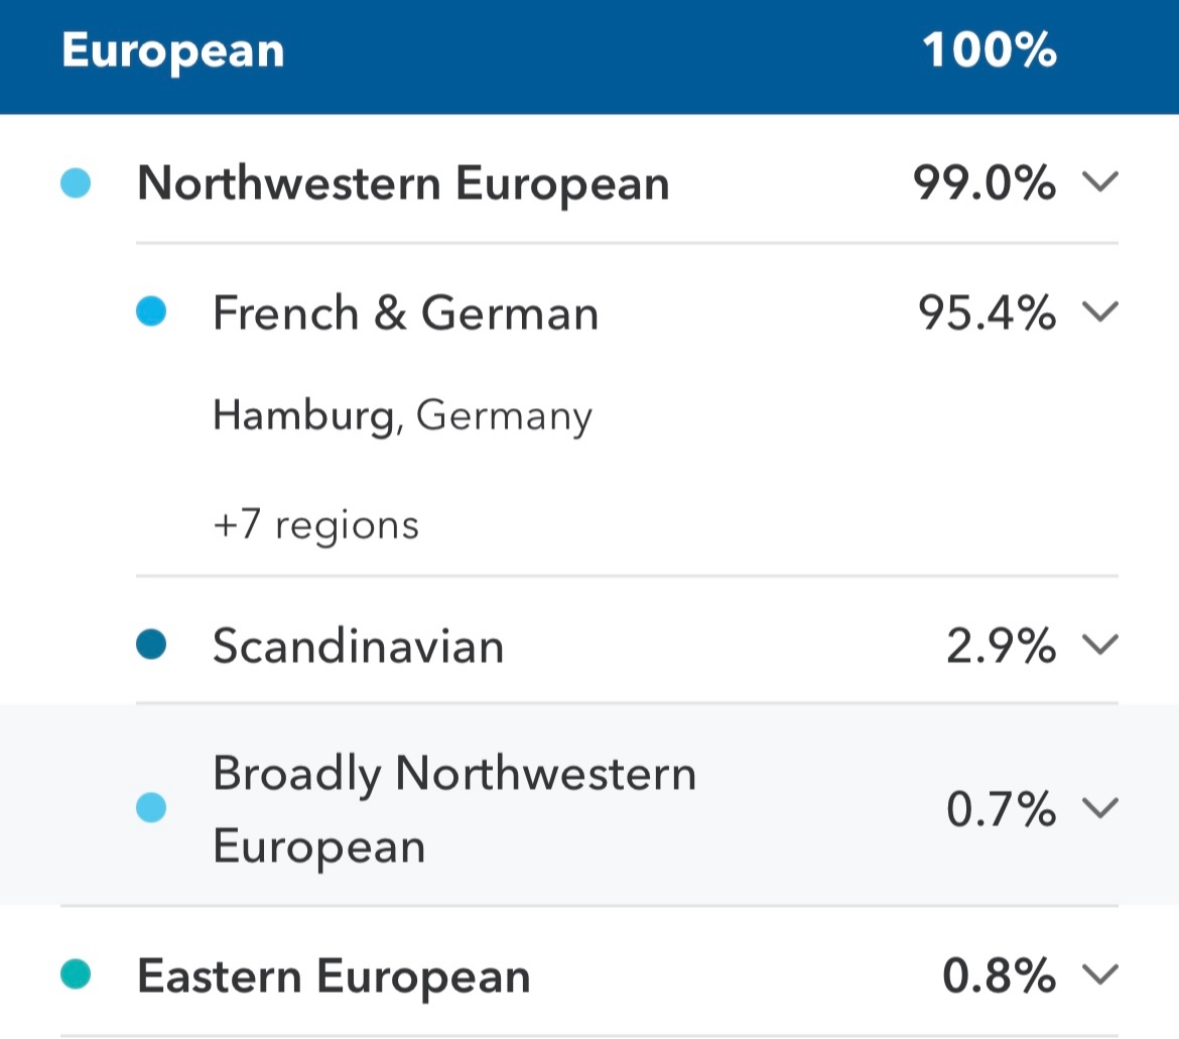The height and width of the screenshot is (1039, 1179).
Task: Select Broadly Northwestern European label
Action: 453,809
